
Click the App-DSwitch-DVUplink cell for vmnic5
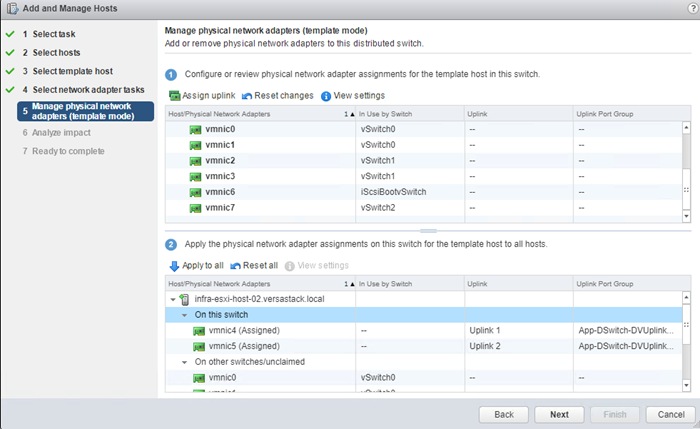coord(626,346)
